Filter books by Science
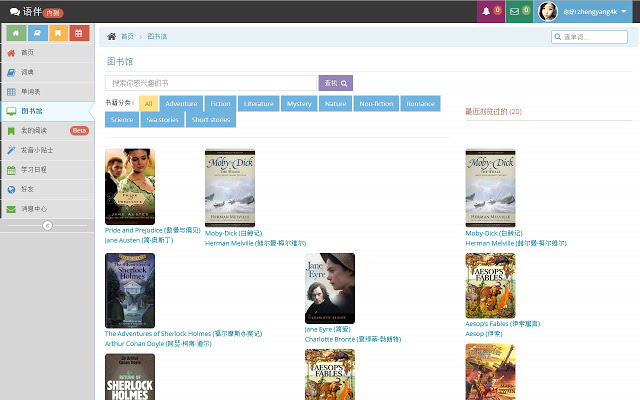The image size is (640, 400). (122, 120)
